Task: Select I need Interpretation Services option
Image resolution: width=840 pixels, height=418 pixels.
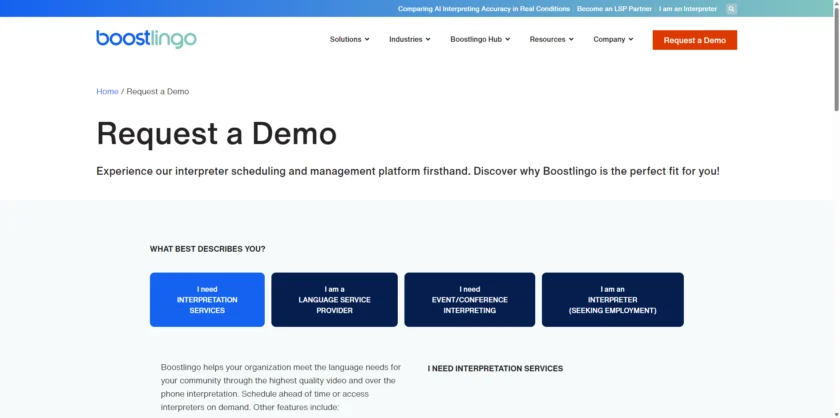Action: pos(207,300)
